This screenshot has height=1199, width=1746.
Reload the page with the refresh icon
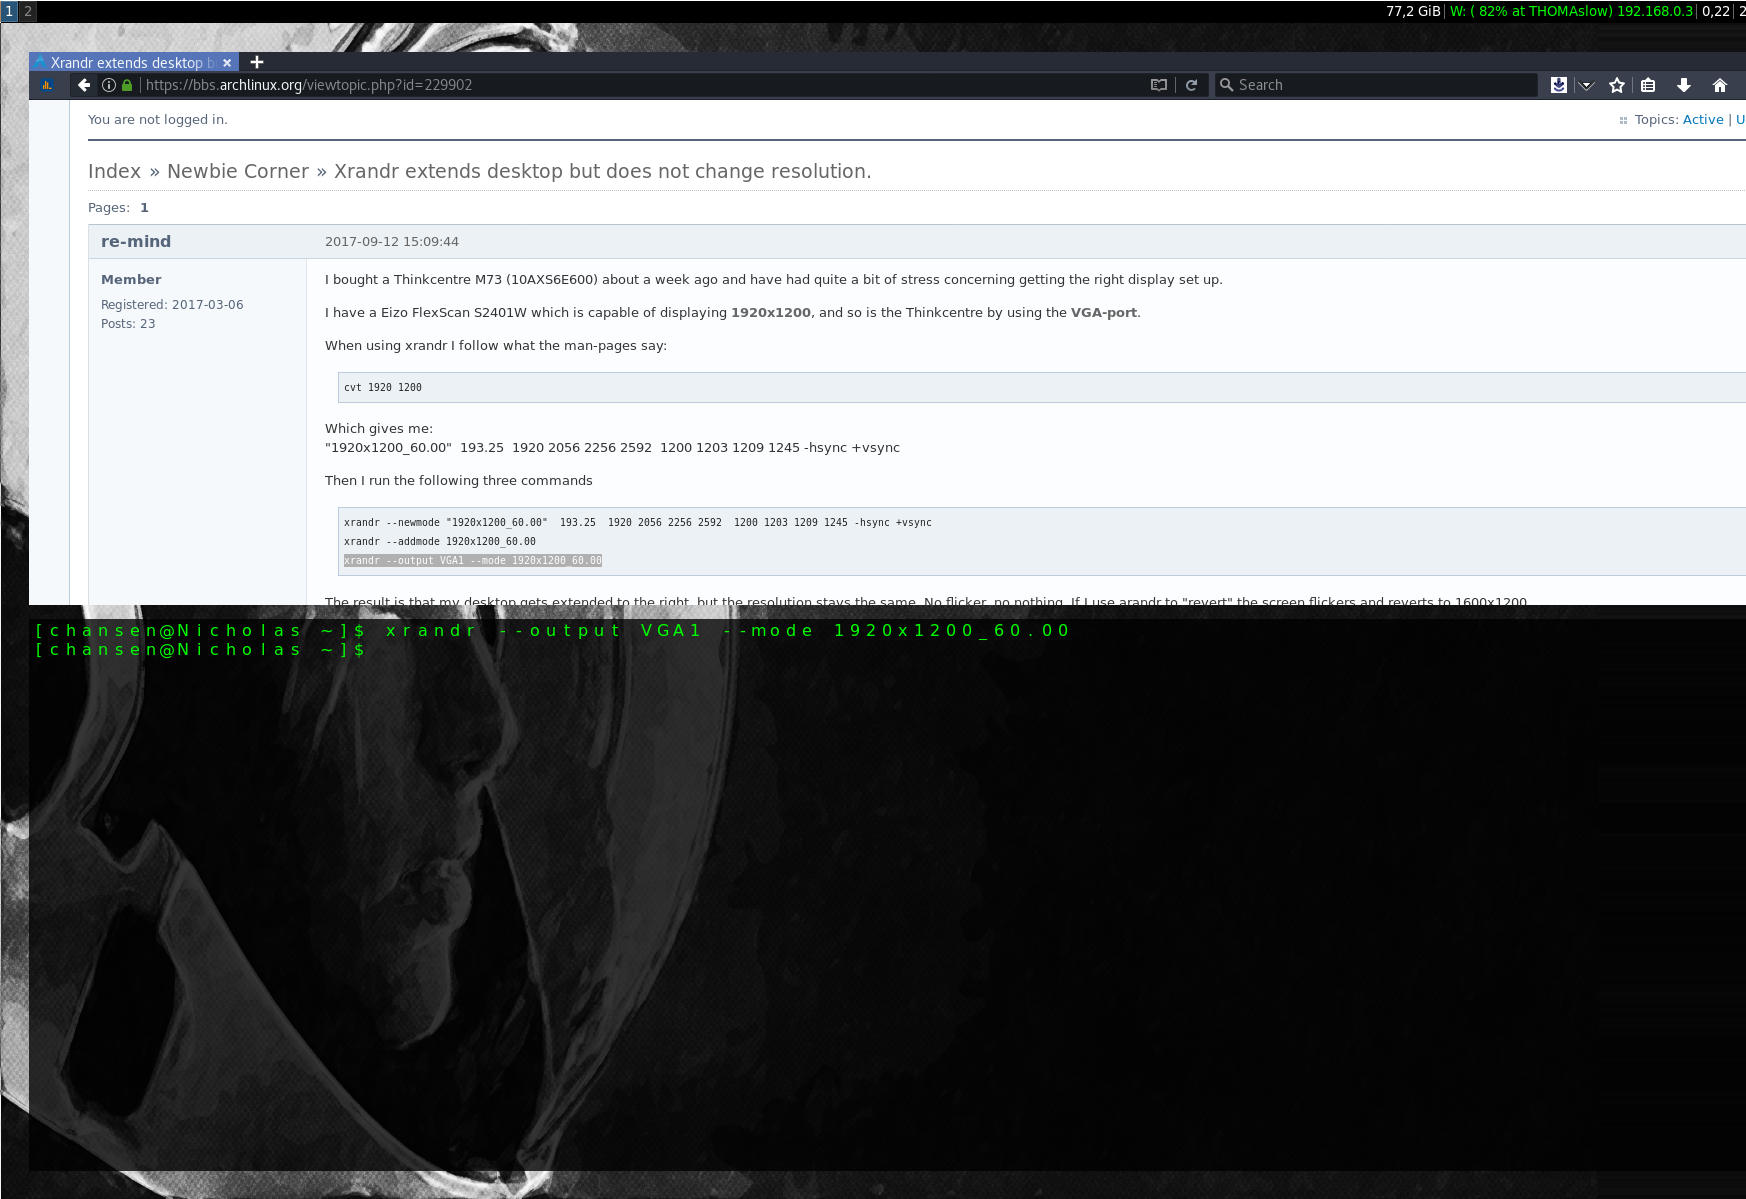(1191, 85)
